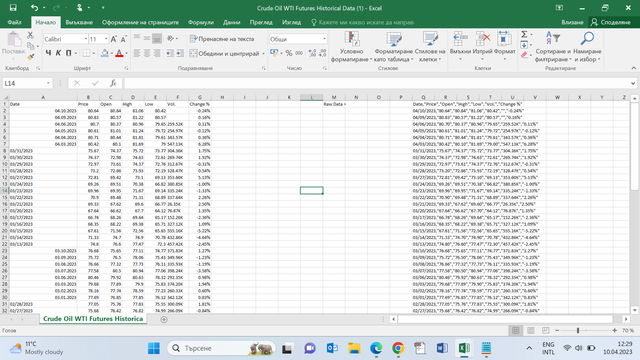Image resolution: width=640 pixels, height=360 pixels.
Task: Click Обедини и центрирай button
Action: 224,53
